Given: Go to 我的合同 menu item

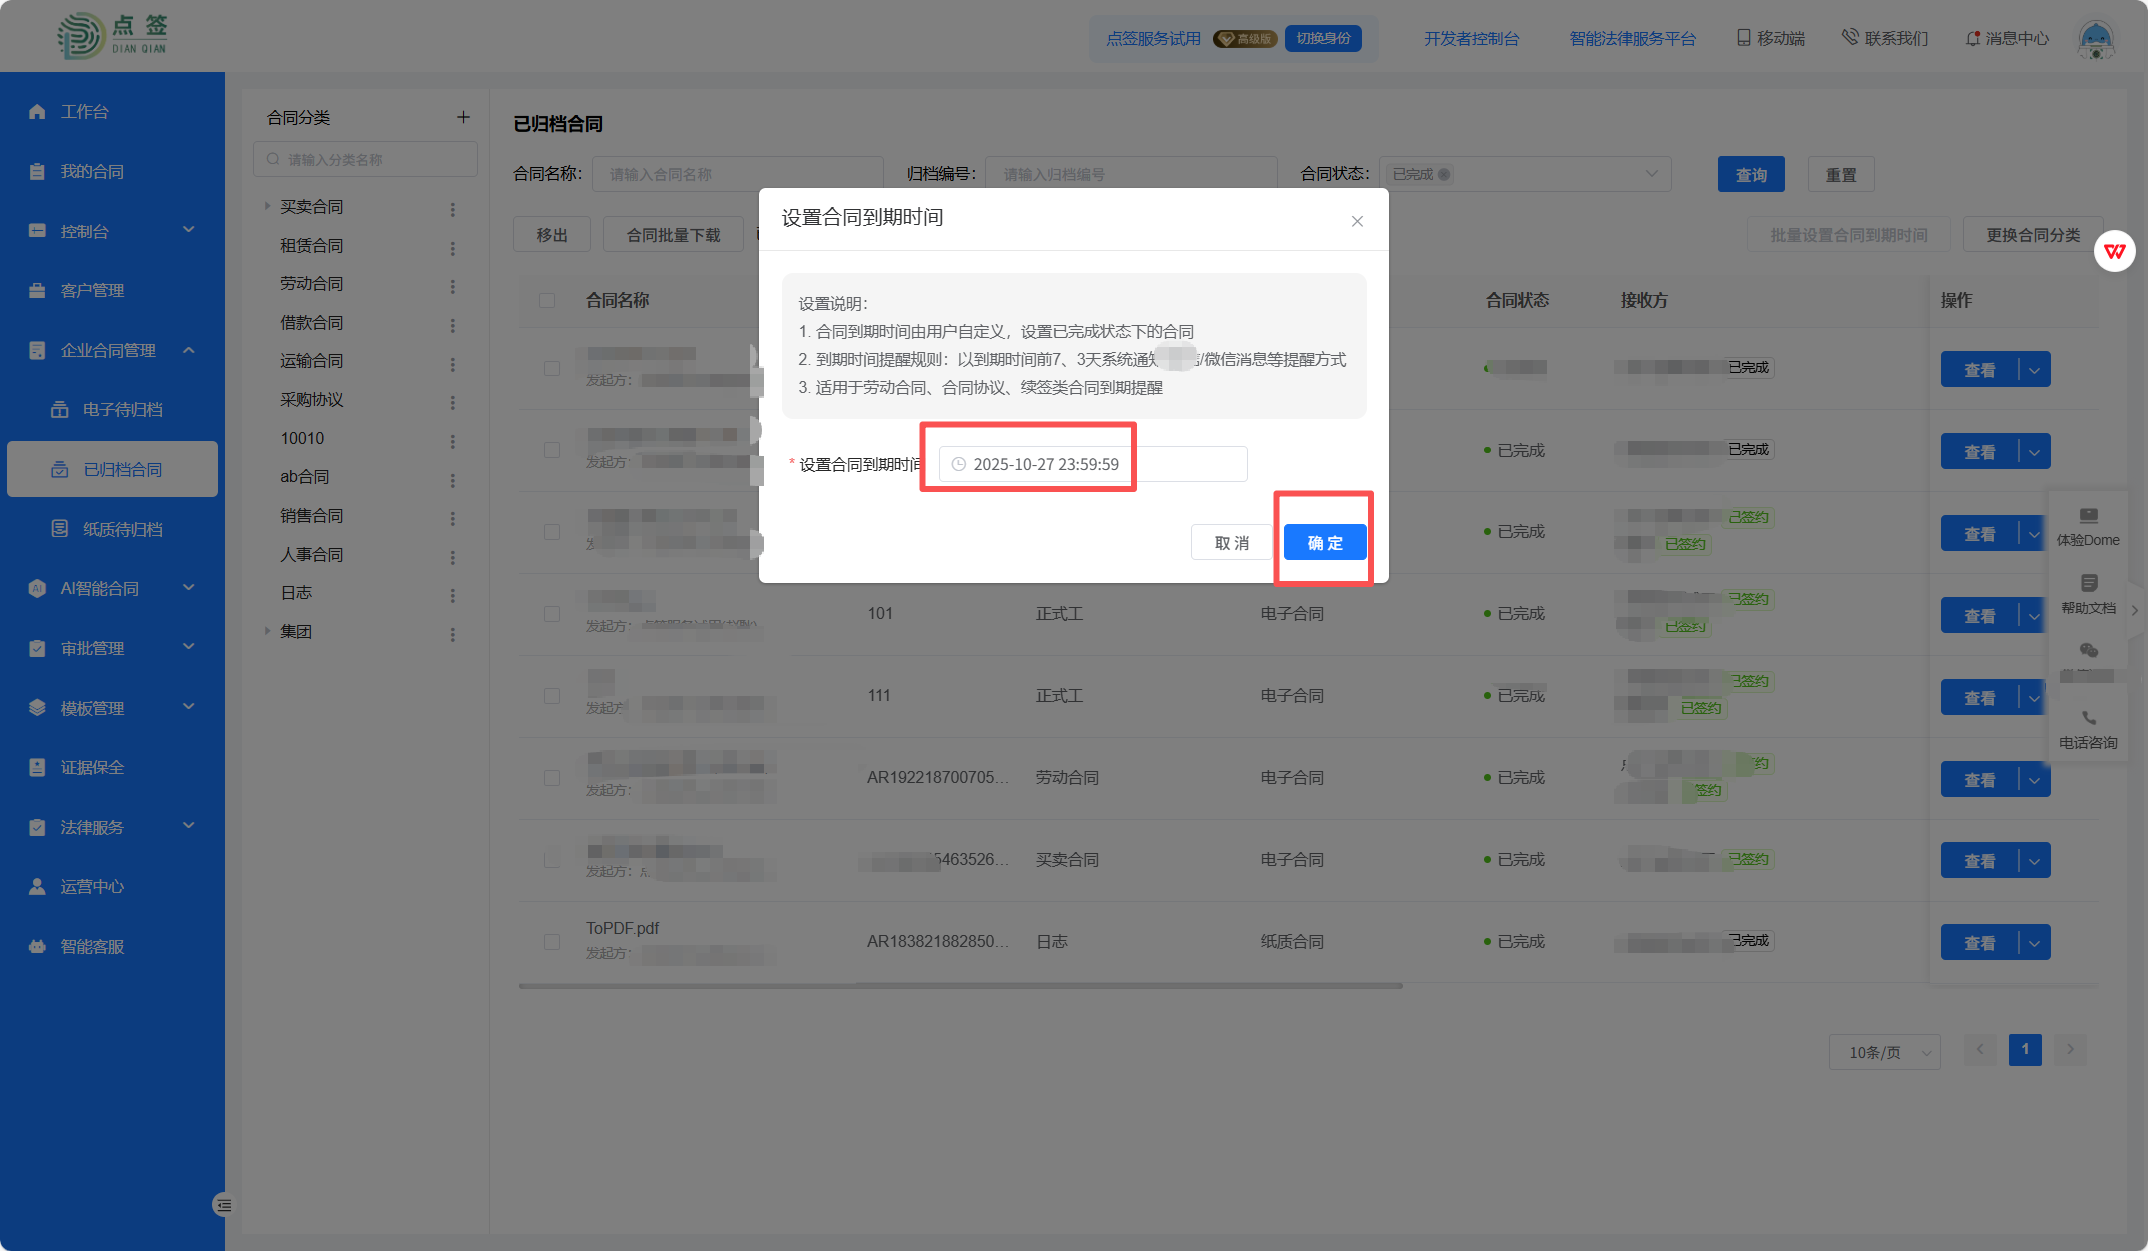Looking at the screenshot, I should (x=92, y=171).
